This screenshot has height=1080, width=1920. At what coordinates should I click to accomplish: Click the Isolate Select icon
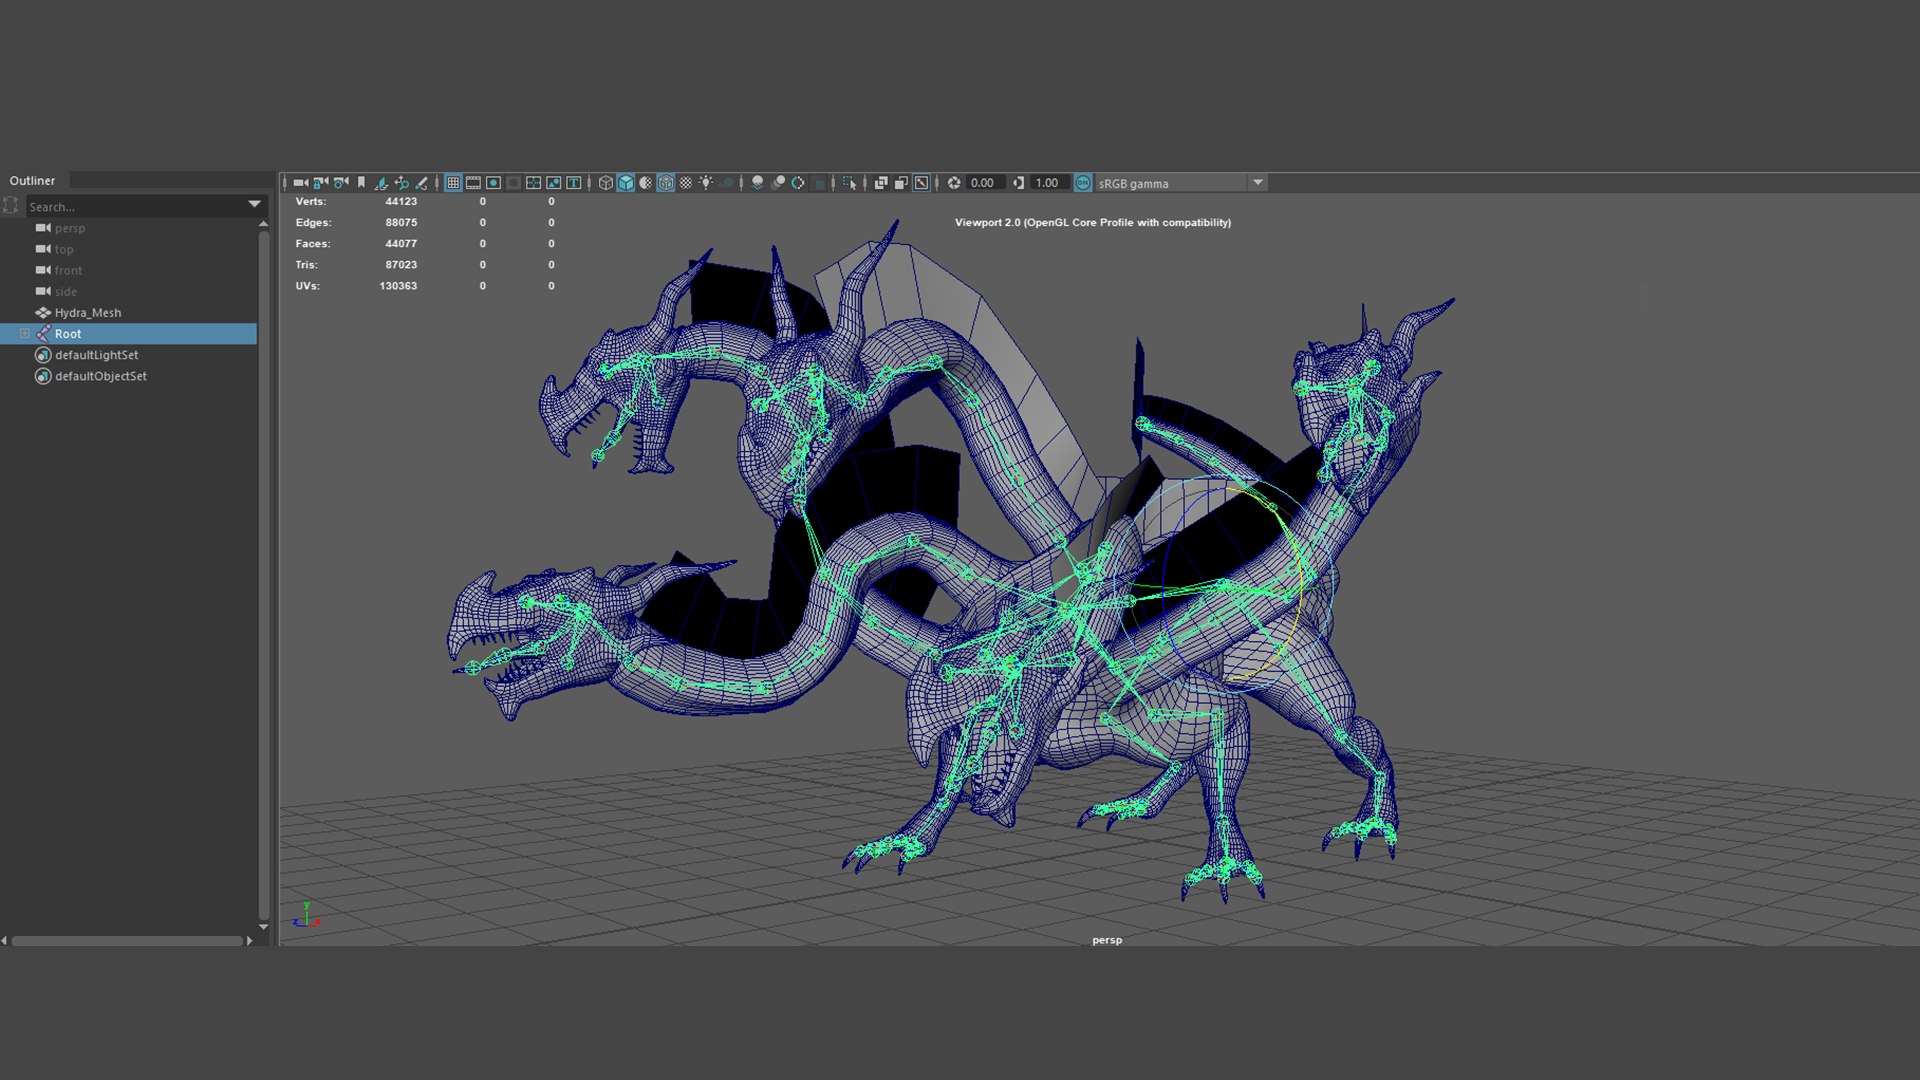point(850,183)
